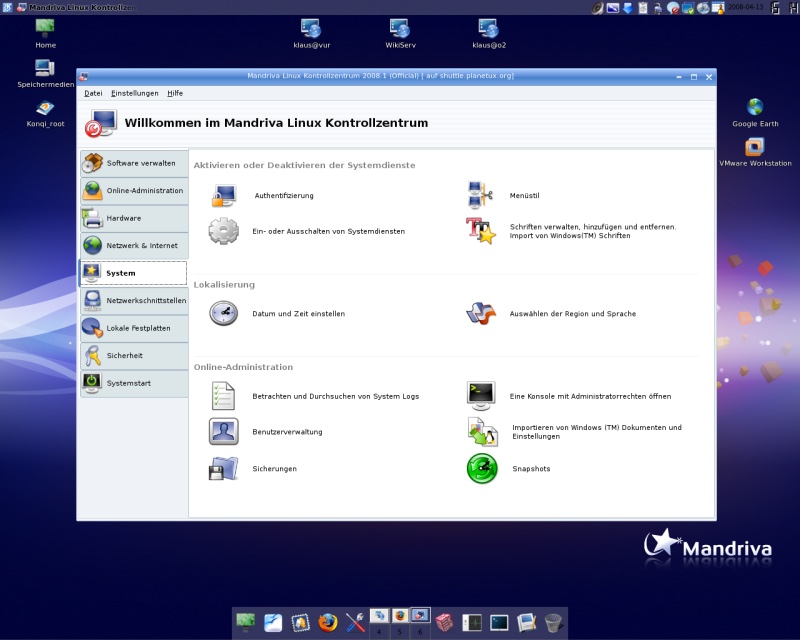
Task: Click the WikiServ desktop shortcut
Action: [400, 34]
